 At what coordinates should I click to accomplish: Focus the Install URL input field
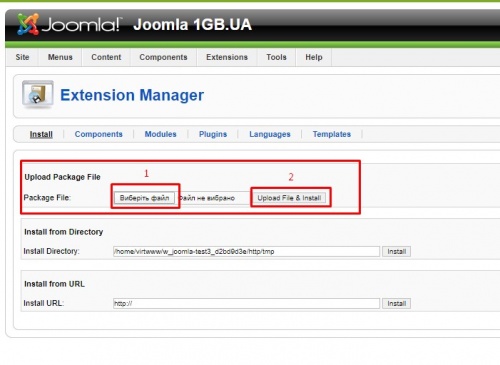click(246, 303)
